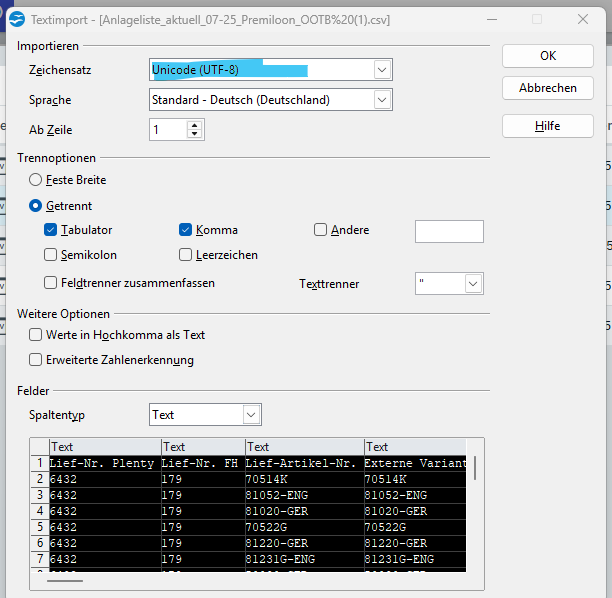Enable Erweiterte Zahlenerkennung checkbox
This screenshot has width=612, height=598.
(x=37, y=360)
